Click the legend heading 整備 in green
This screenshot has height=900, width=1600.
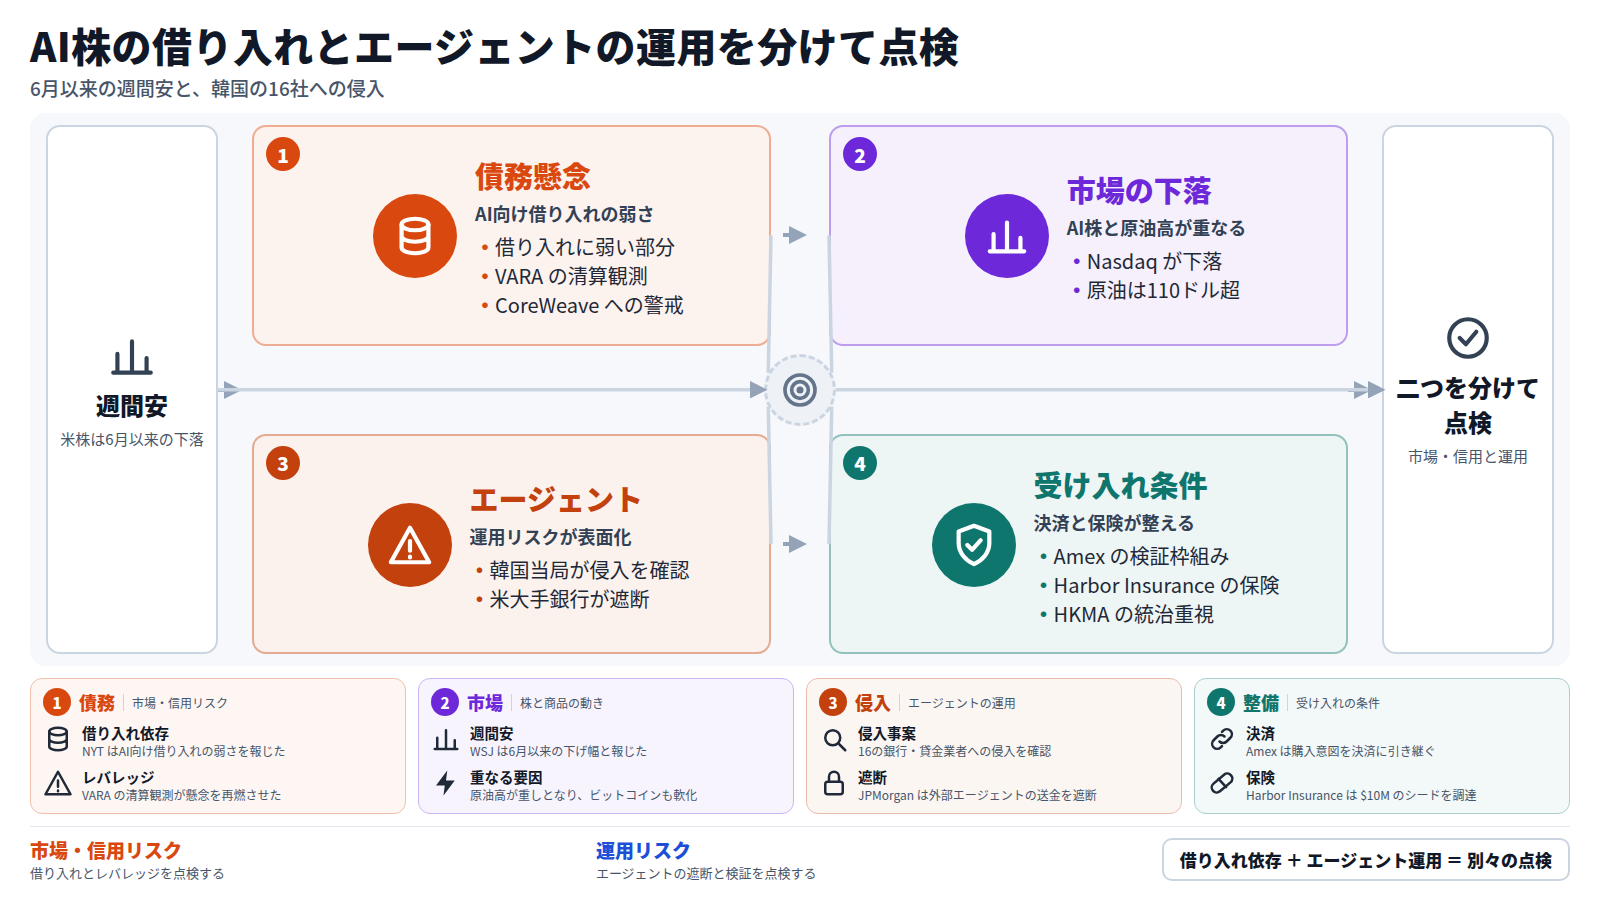click(x=1261, y=703)
